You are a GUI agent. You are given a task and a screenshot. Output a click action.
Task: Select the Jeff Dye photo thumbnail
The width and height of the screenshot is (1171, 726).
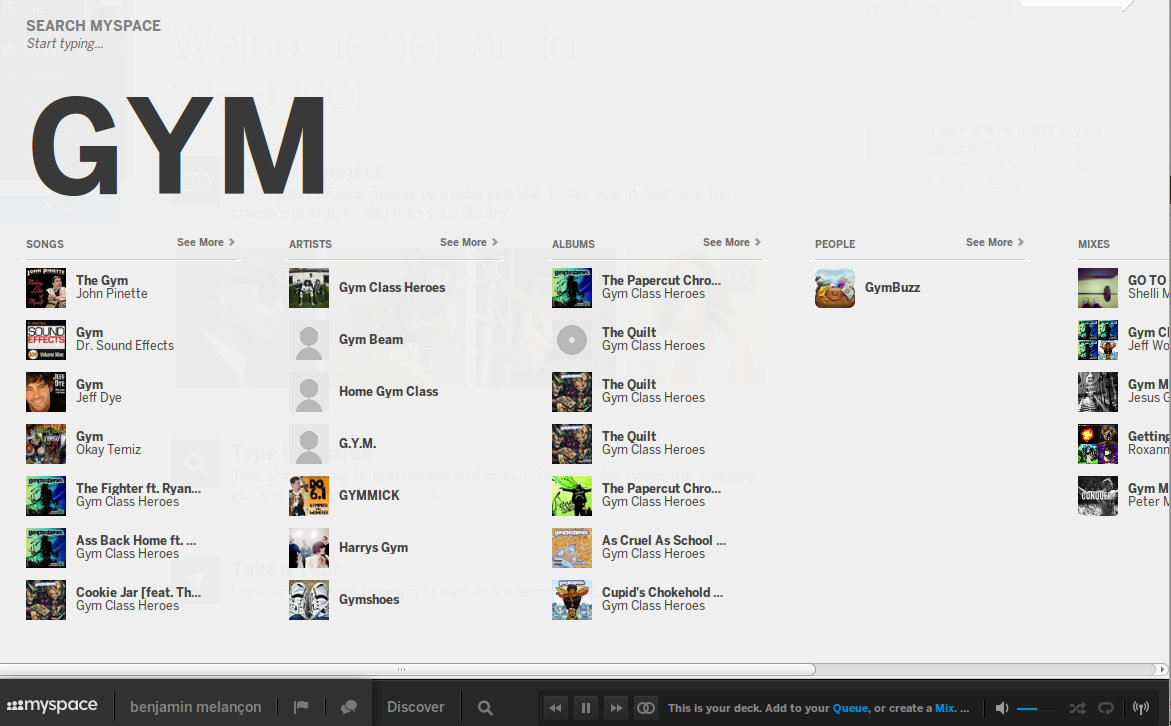click(46, 391)
